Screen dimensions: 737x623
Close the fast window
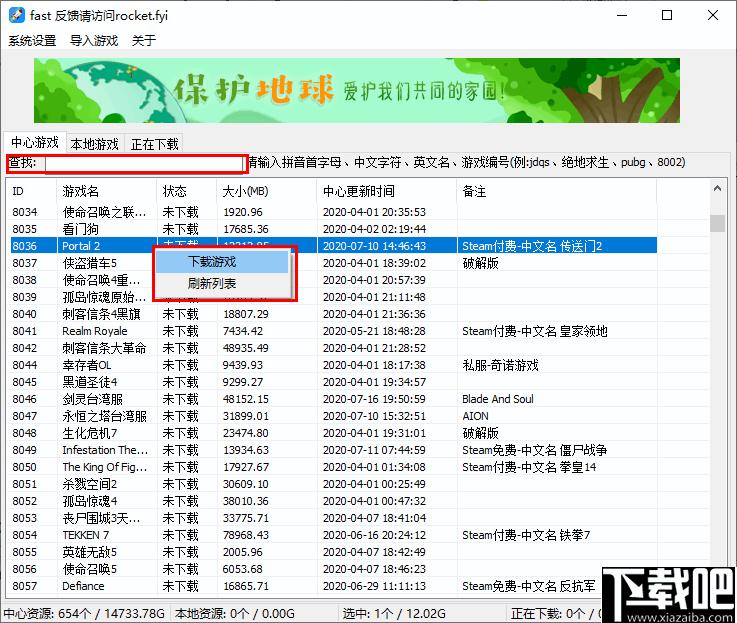coord(713,16)
